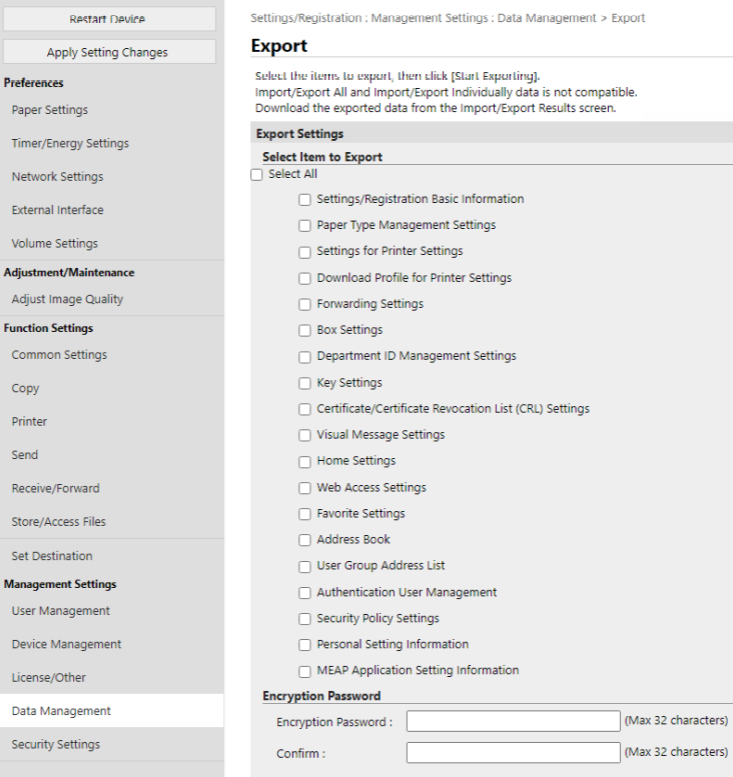
Task: Enable MEAP Application Setting Information checkbox
Action: (x=306, y=670)
